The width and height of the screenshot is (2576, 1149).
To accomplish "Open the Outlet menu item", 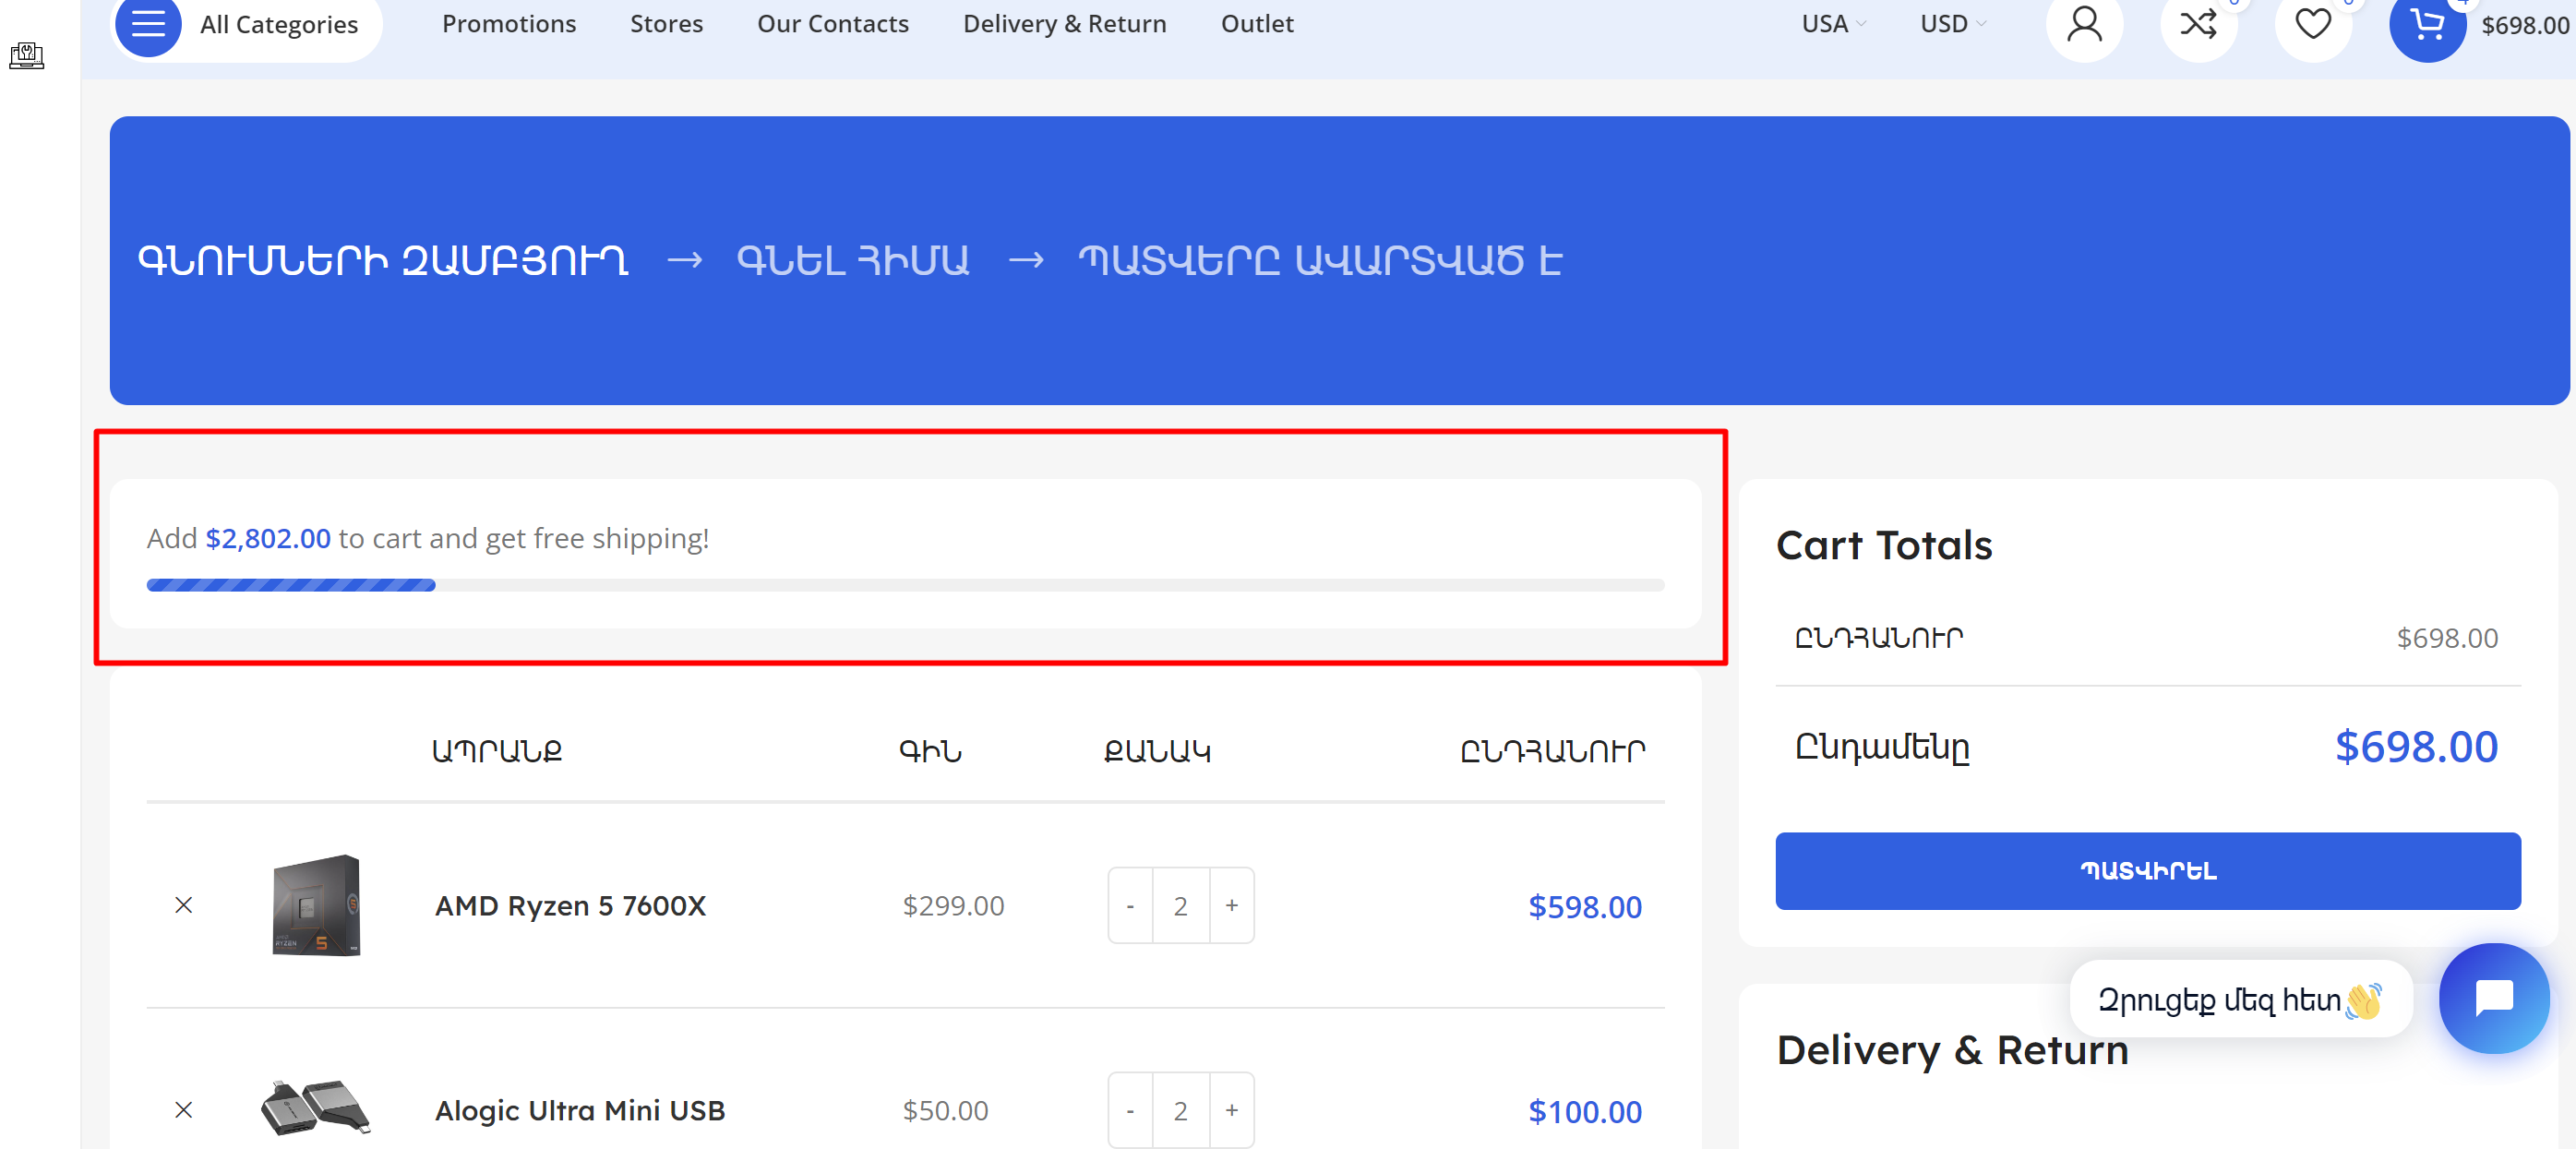I will (1257, 24).
